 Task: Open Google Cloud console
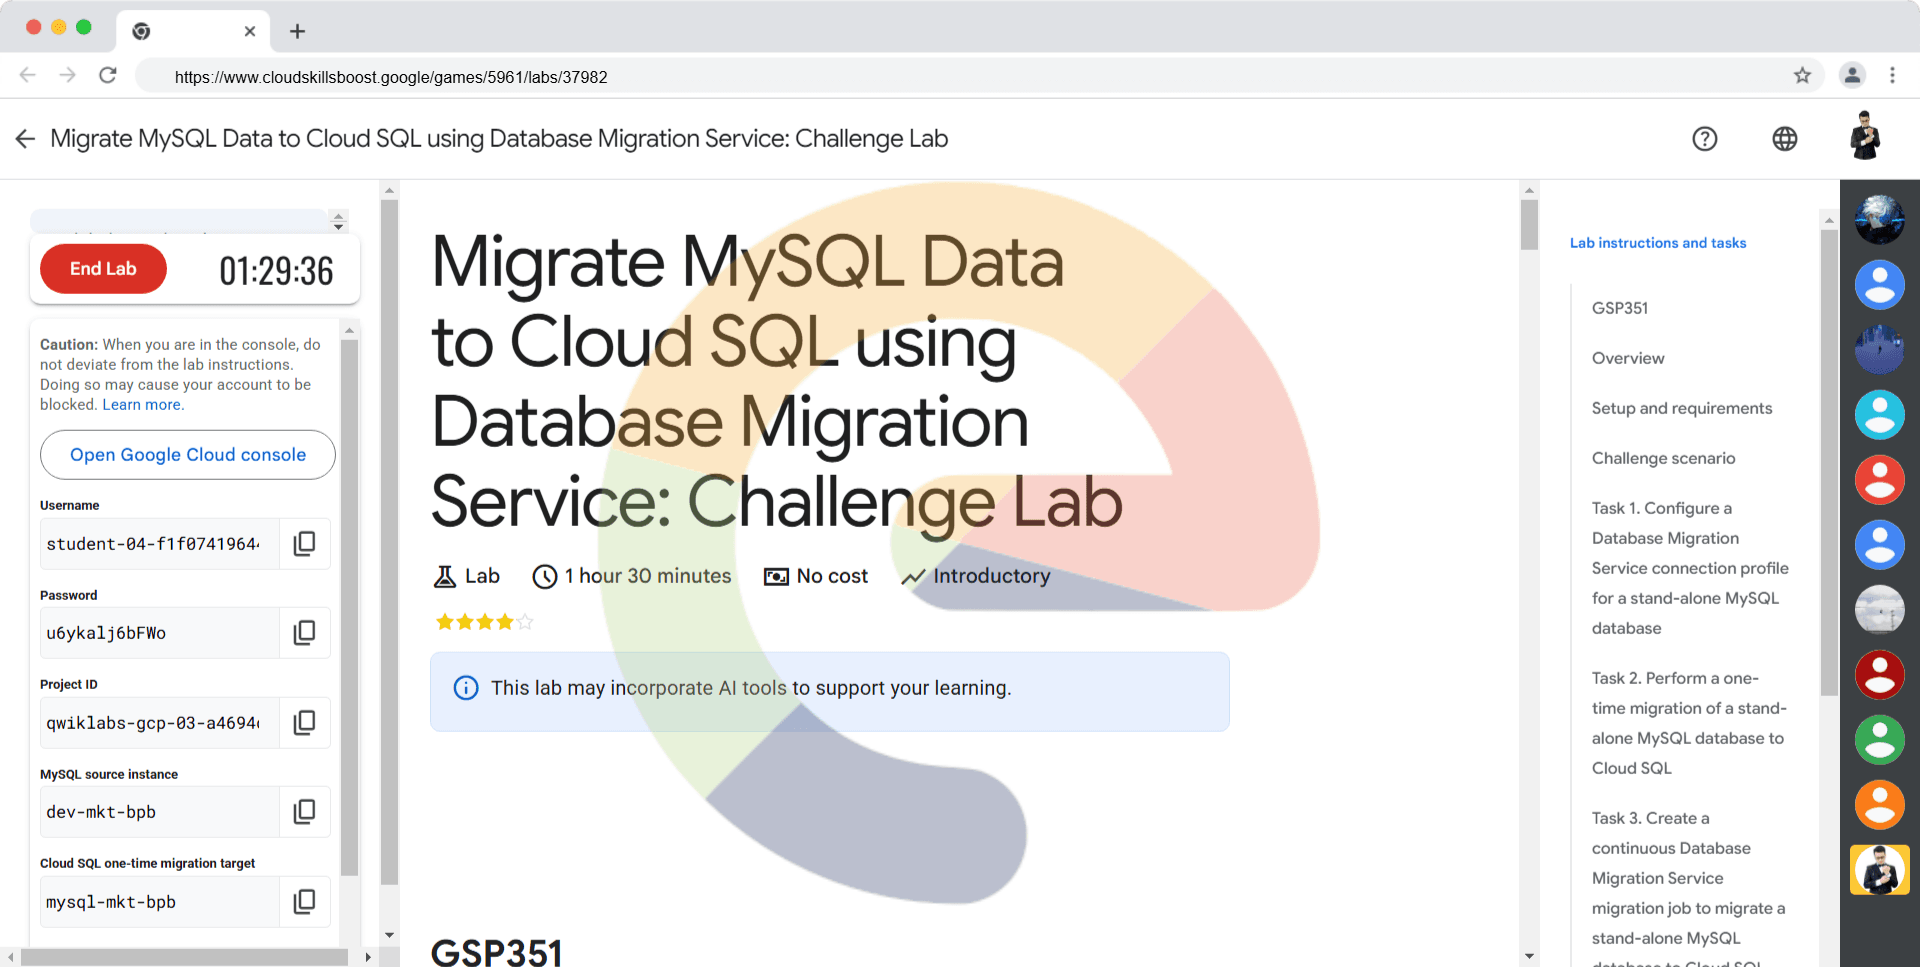(188, 455)
